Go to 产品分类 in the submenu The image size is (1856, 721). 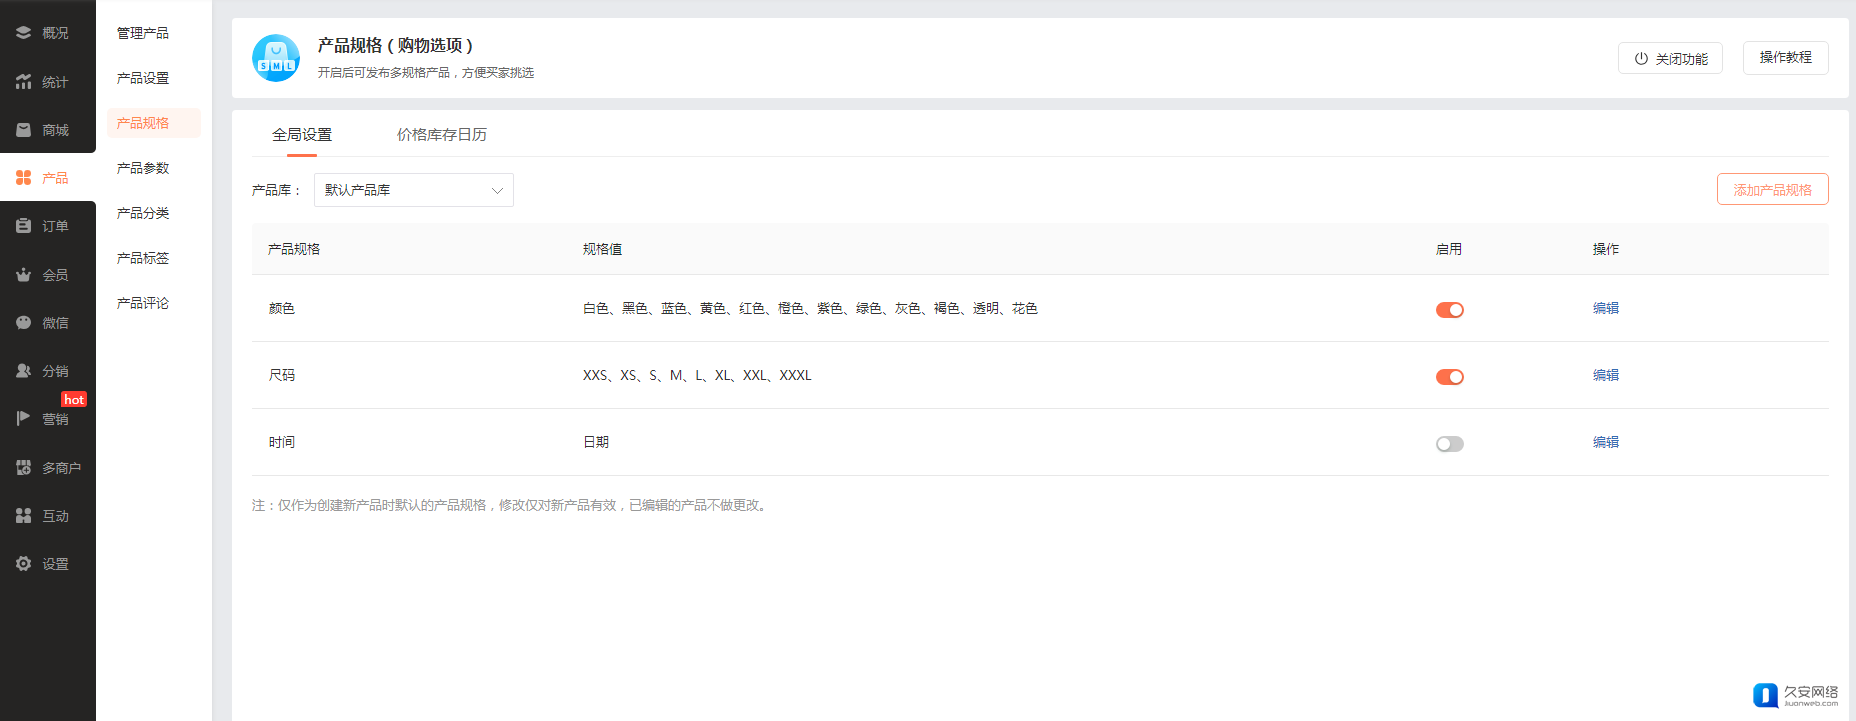pos(143,213)
